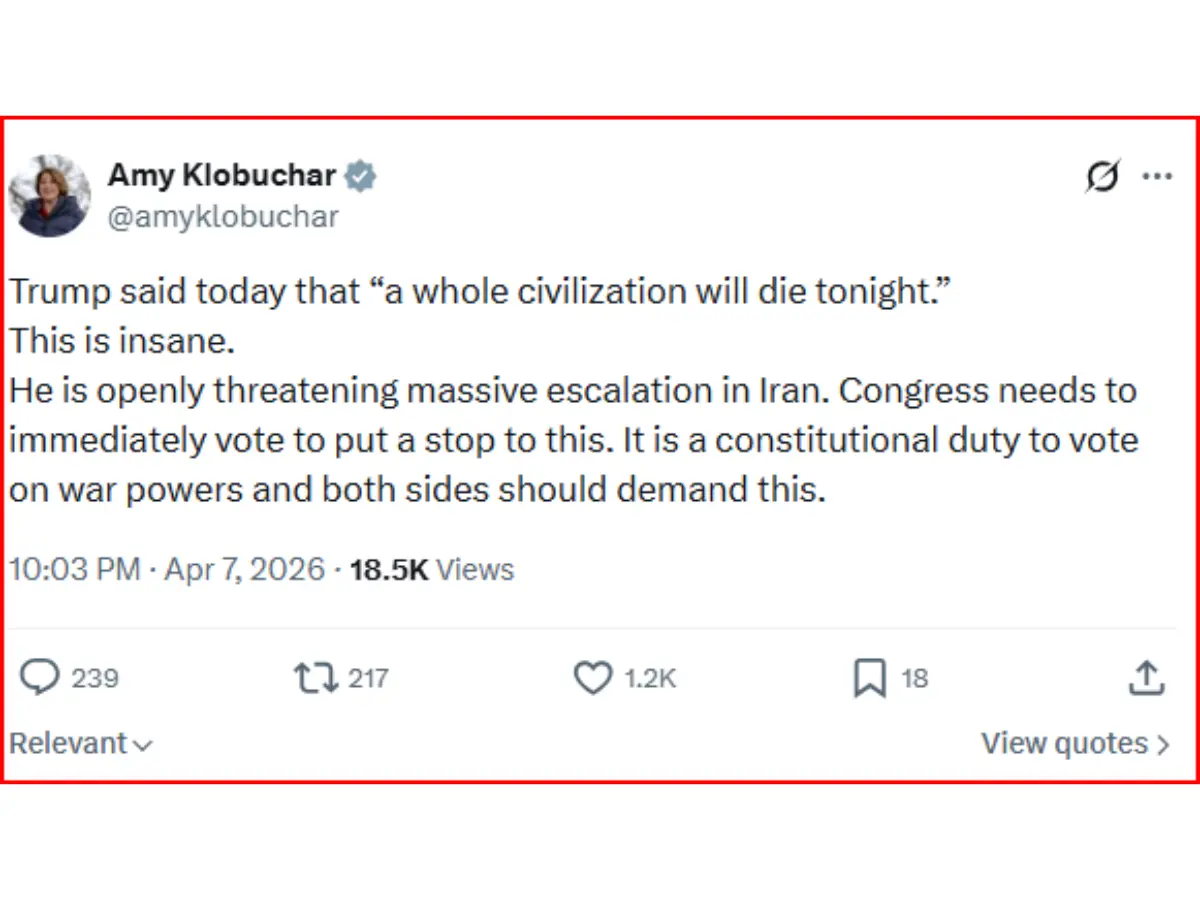Click the Amy Klobuchar display name

(x=222, y=175)
